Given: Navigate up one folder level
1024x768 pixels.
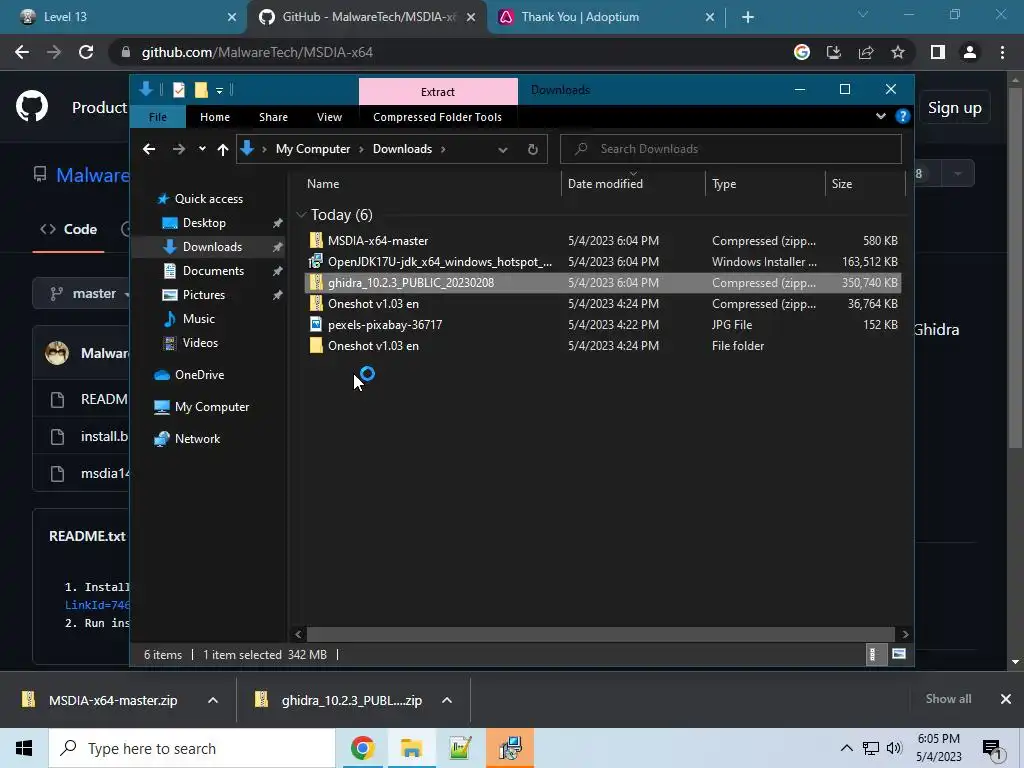Looking at the screenshot, I should pos(223,149).
